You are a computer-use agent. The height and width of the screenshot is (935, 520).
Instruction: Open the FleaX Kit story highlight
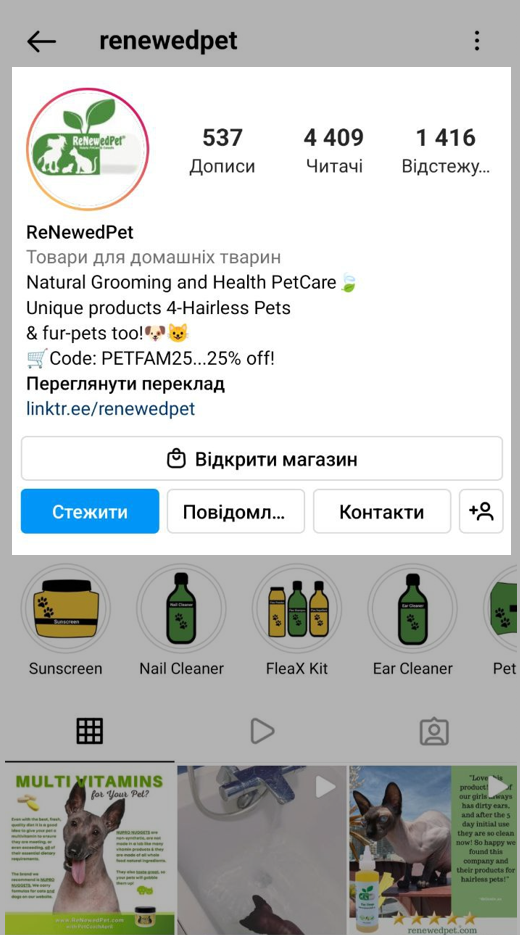pos(297,609)
